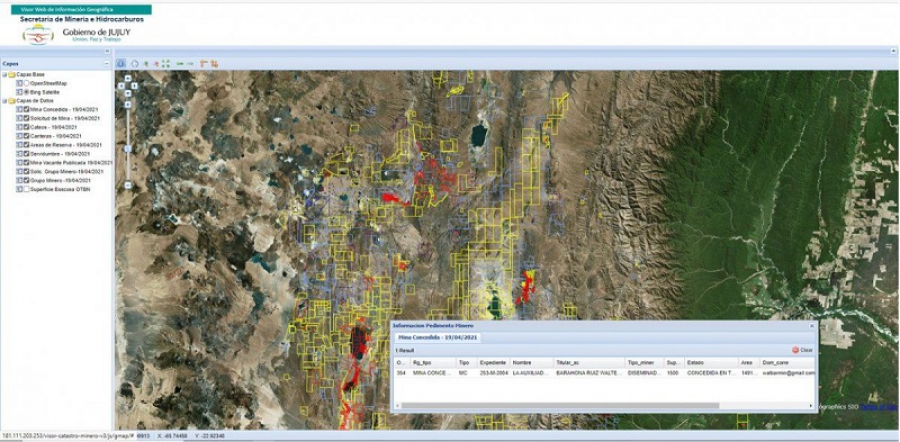Pan map north with up arrow
900x442 pixels.
click(x=126, y=78)
